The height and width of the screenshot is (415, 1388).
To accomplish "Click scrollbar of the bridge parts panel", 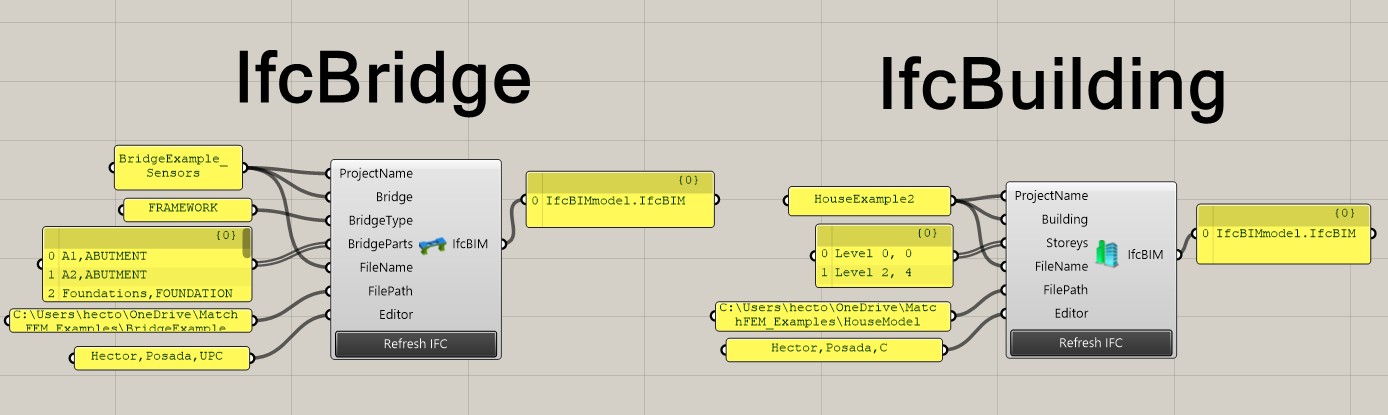I will coord(245,245).
